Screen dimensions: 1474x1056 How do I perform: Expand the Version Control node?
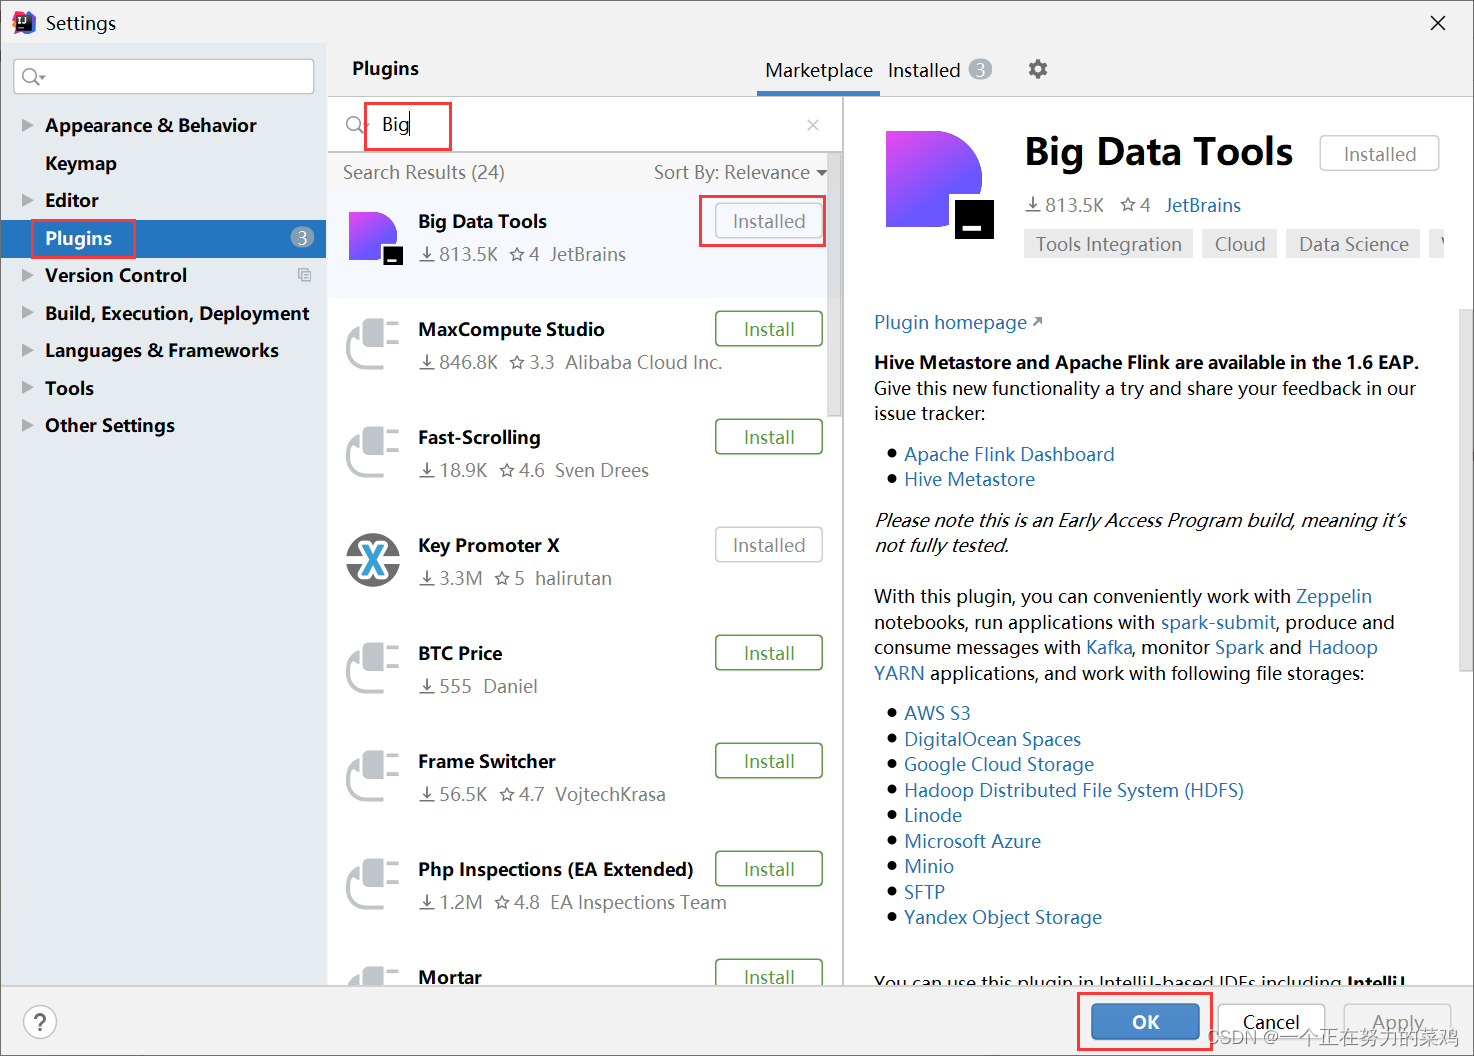(x=27, y=275)
